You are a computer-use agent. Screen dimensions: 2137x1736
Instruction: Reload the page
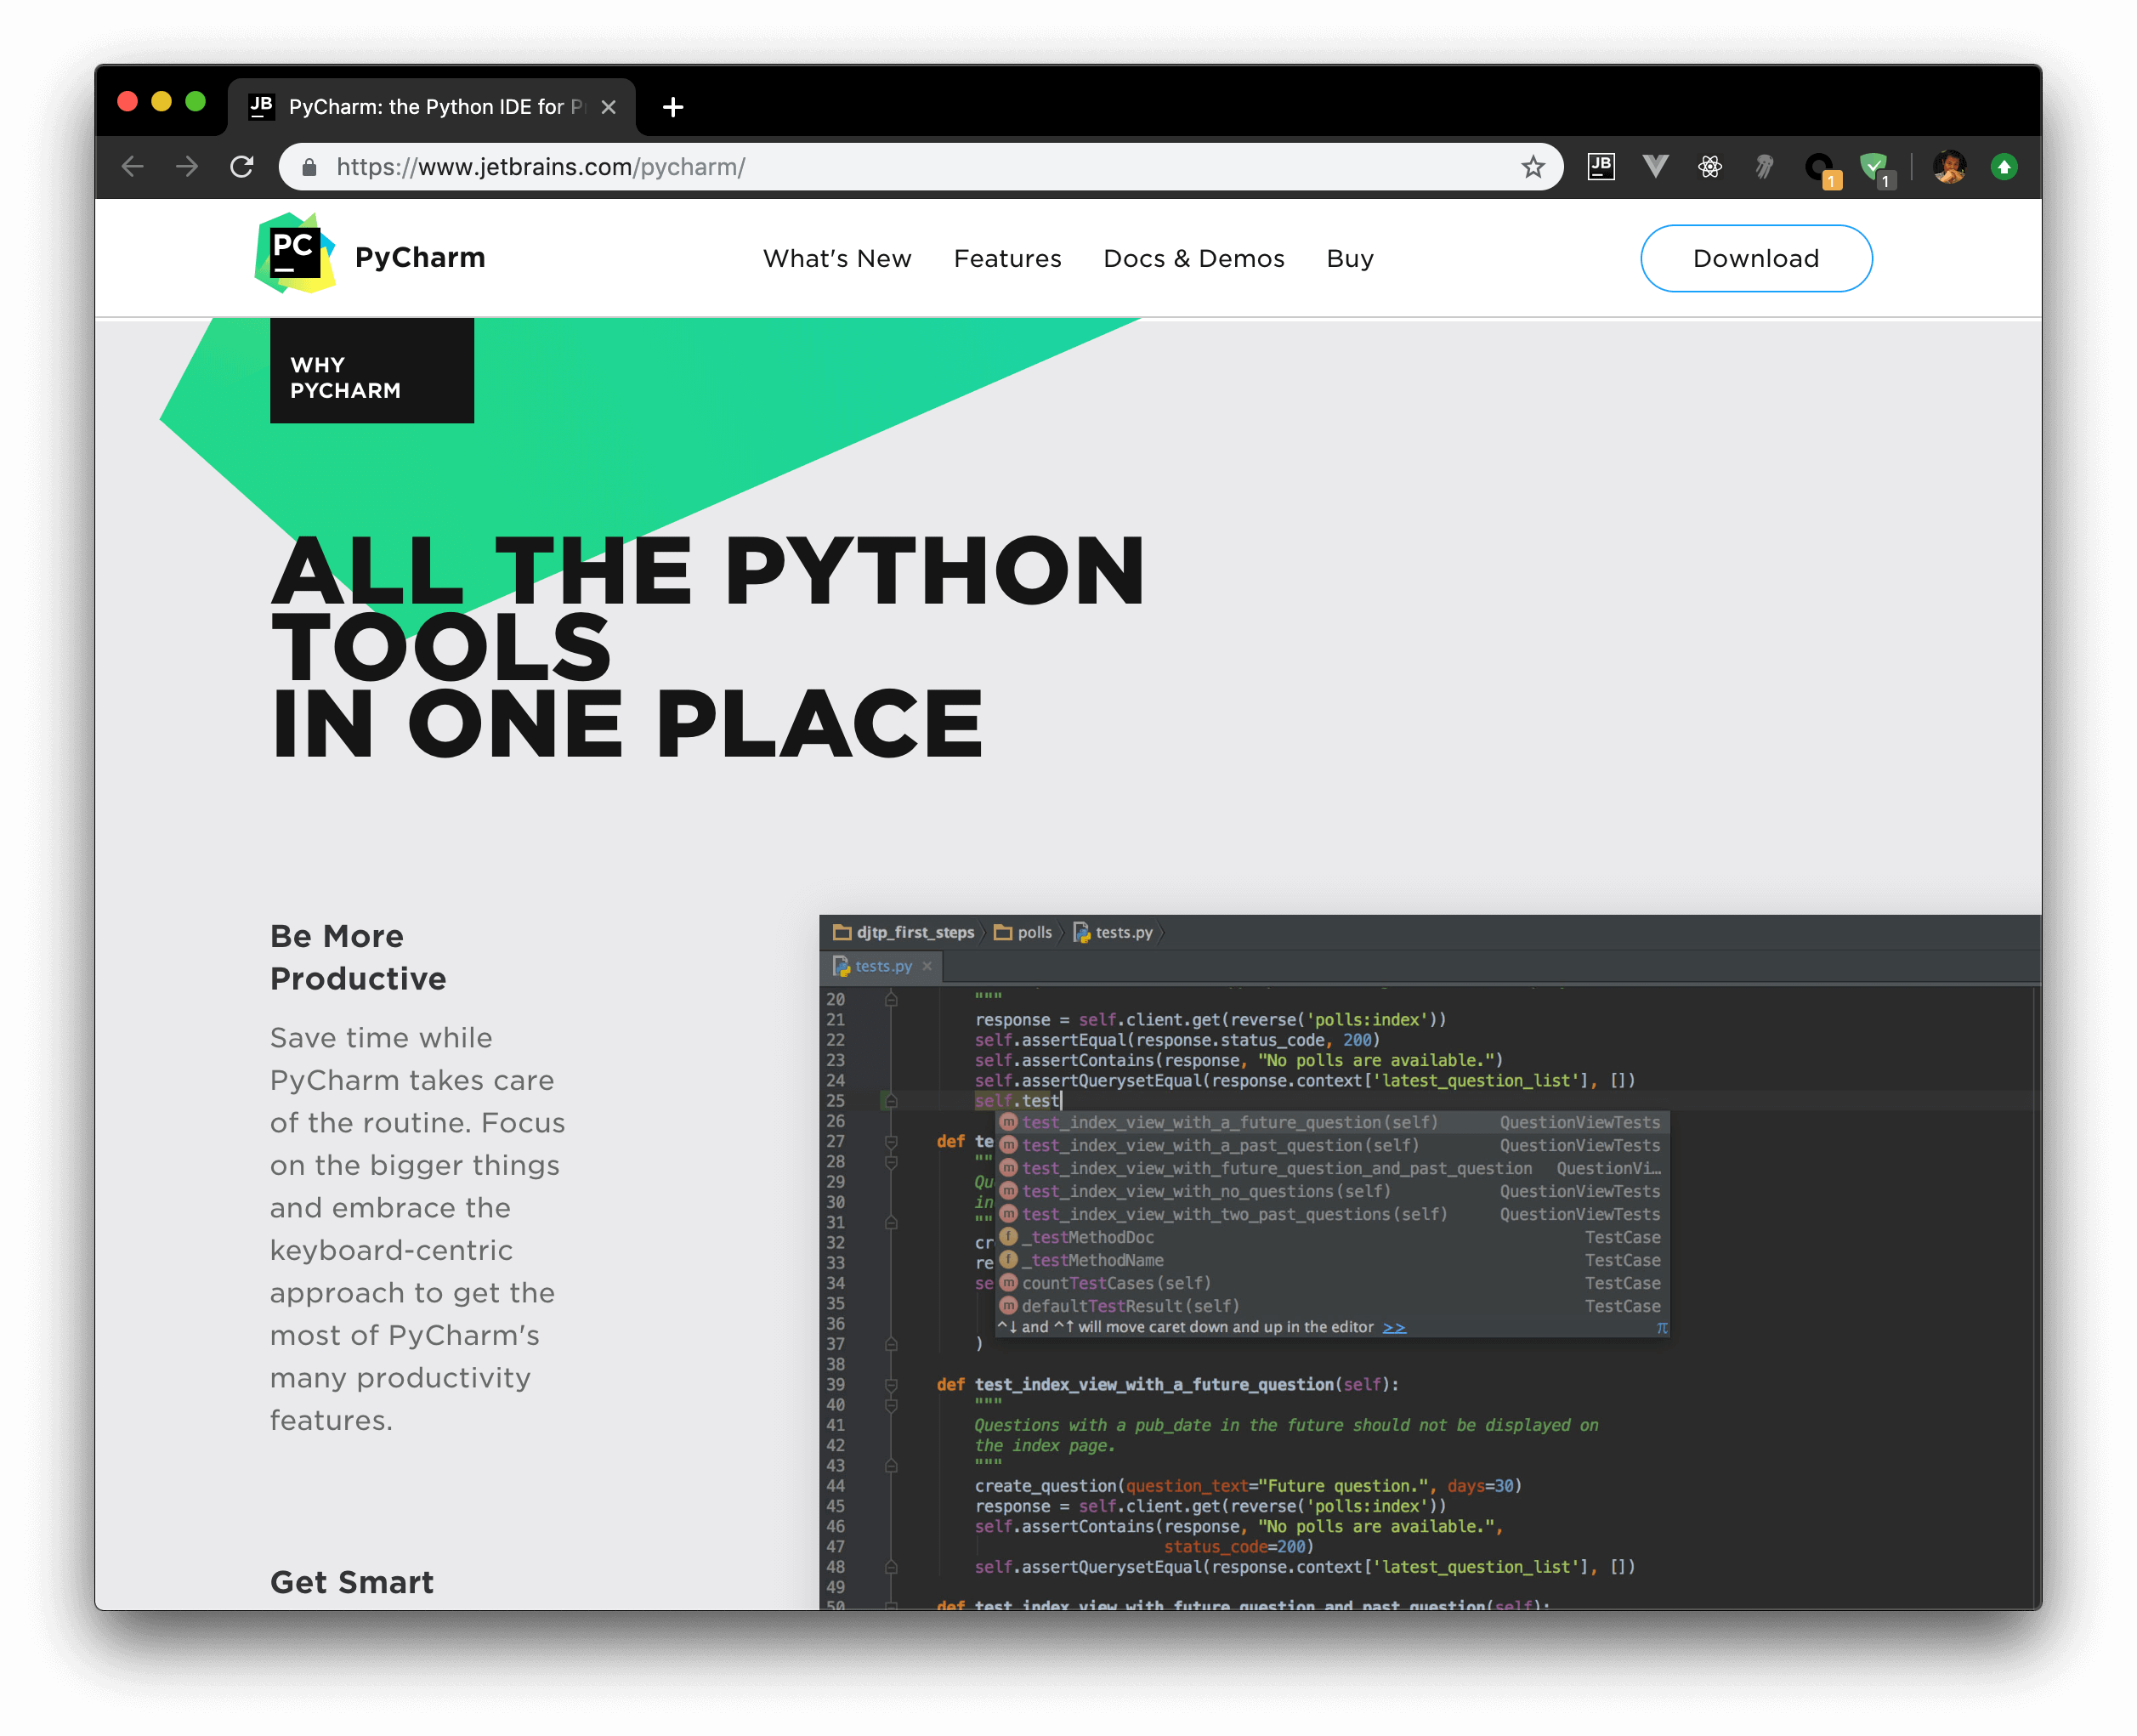point(242,167)
